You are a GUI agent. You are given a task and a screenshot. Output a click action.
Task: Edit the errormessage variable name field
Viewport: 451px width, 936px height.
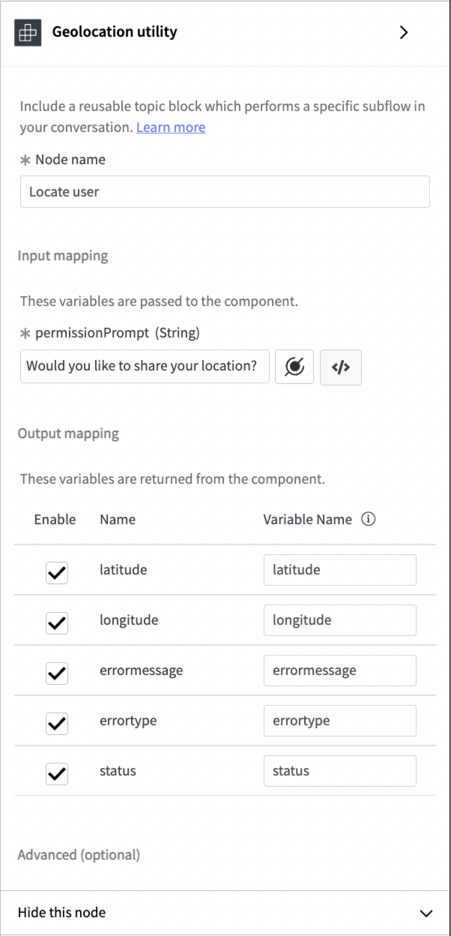pos(340,670)
